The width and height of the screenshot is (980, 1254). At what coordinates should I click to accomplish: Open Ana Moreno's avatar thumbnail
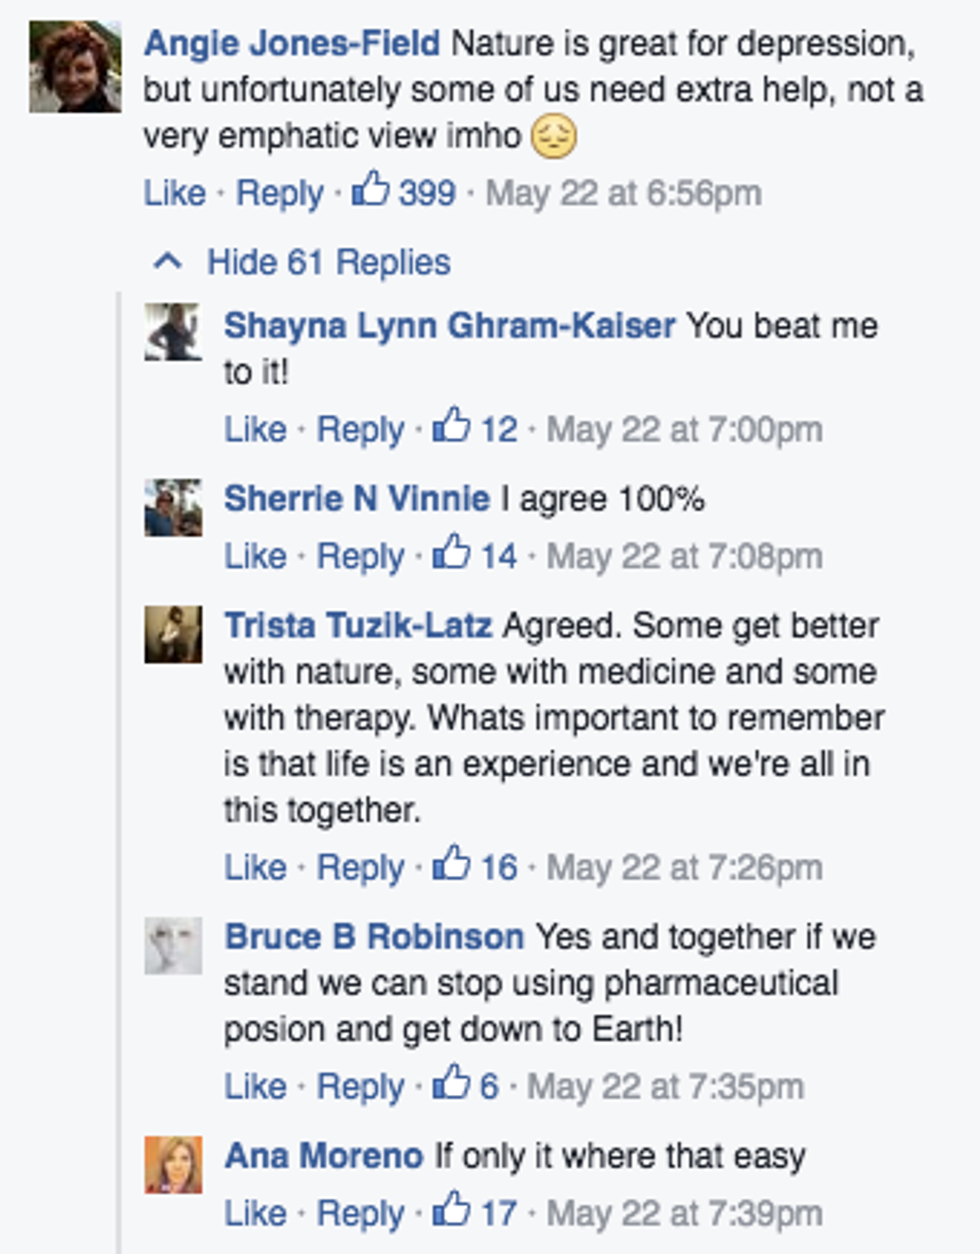click(173, 1164)
